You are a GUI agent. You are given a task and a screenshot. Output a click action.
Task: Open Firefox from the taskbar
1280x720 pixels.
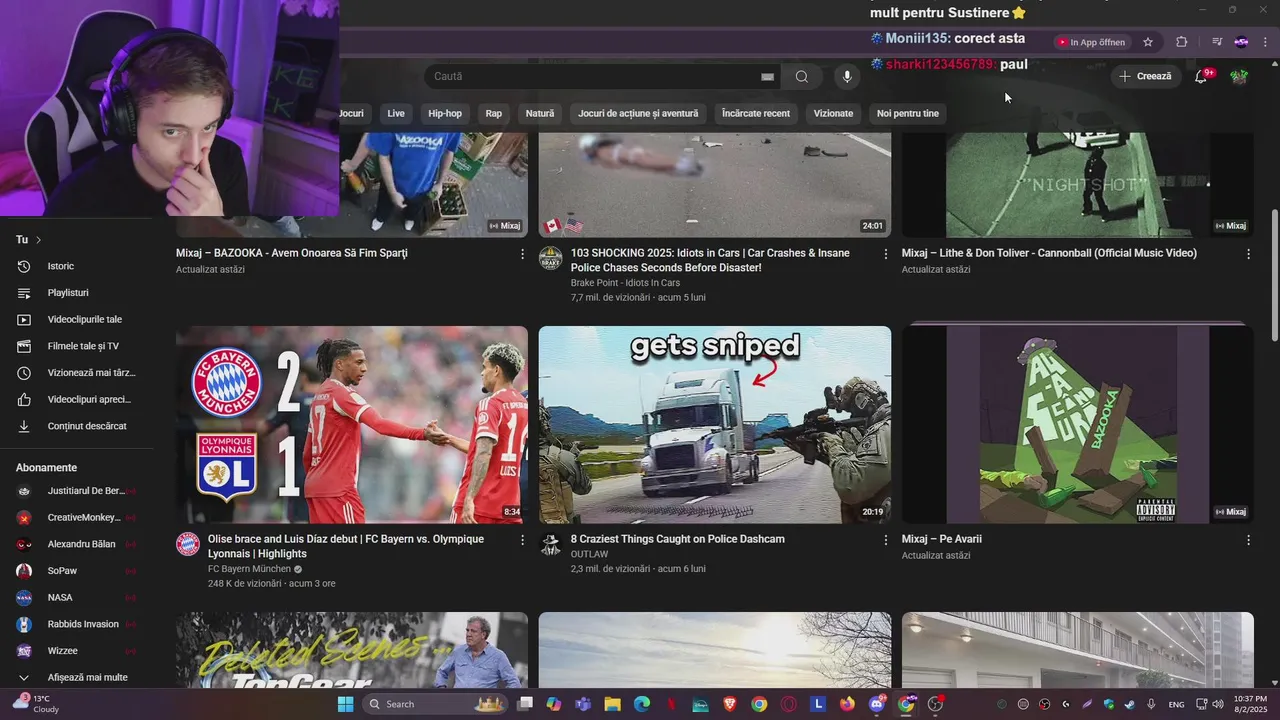(847, 704)
